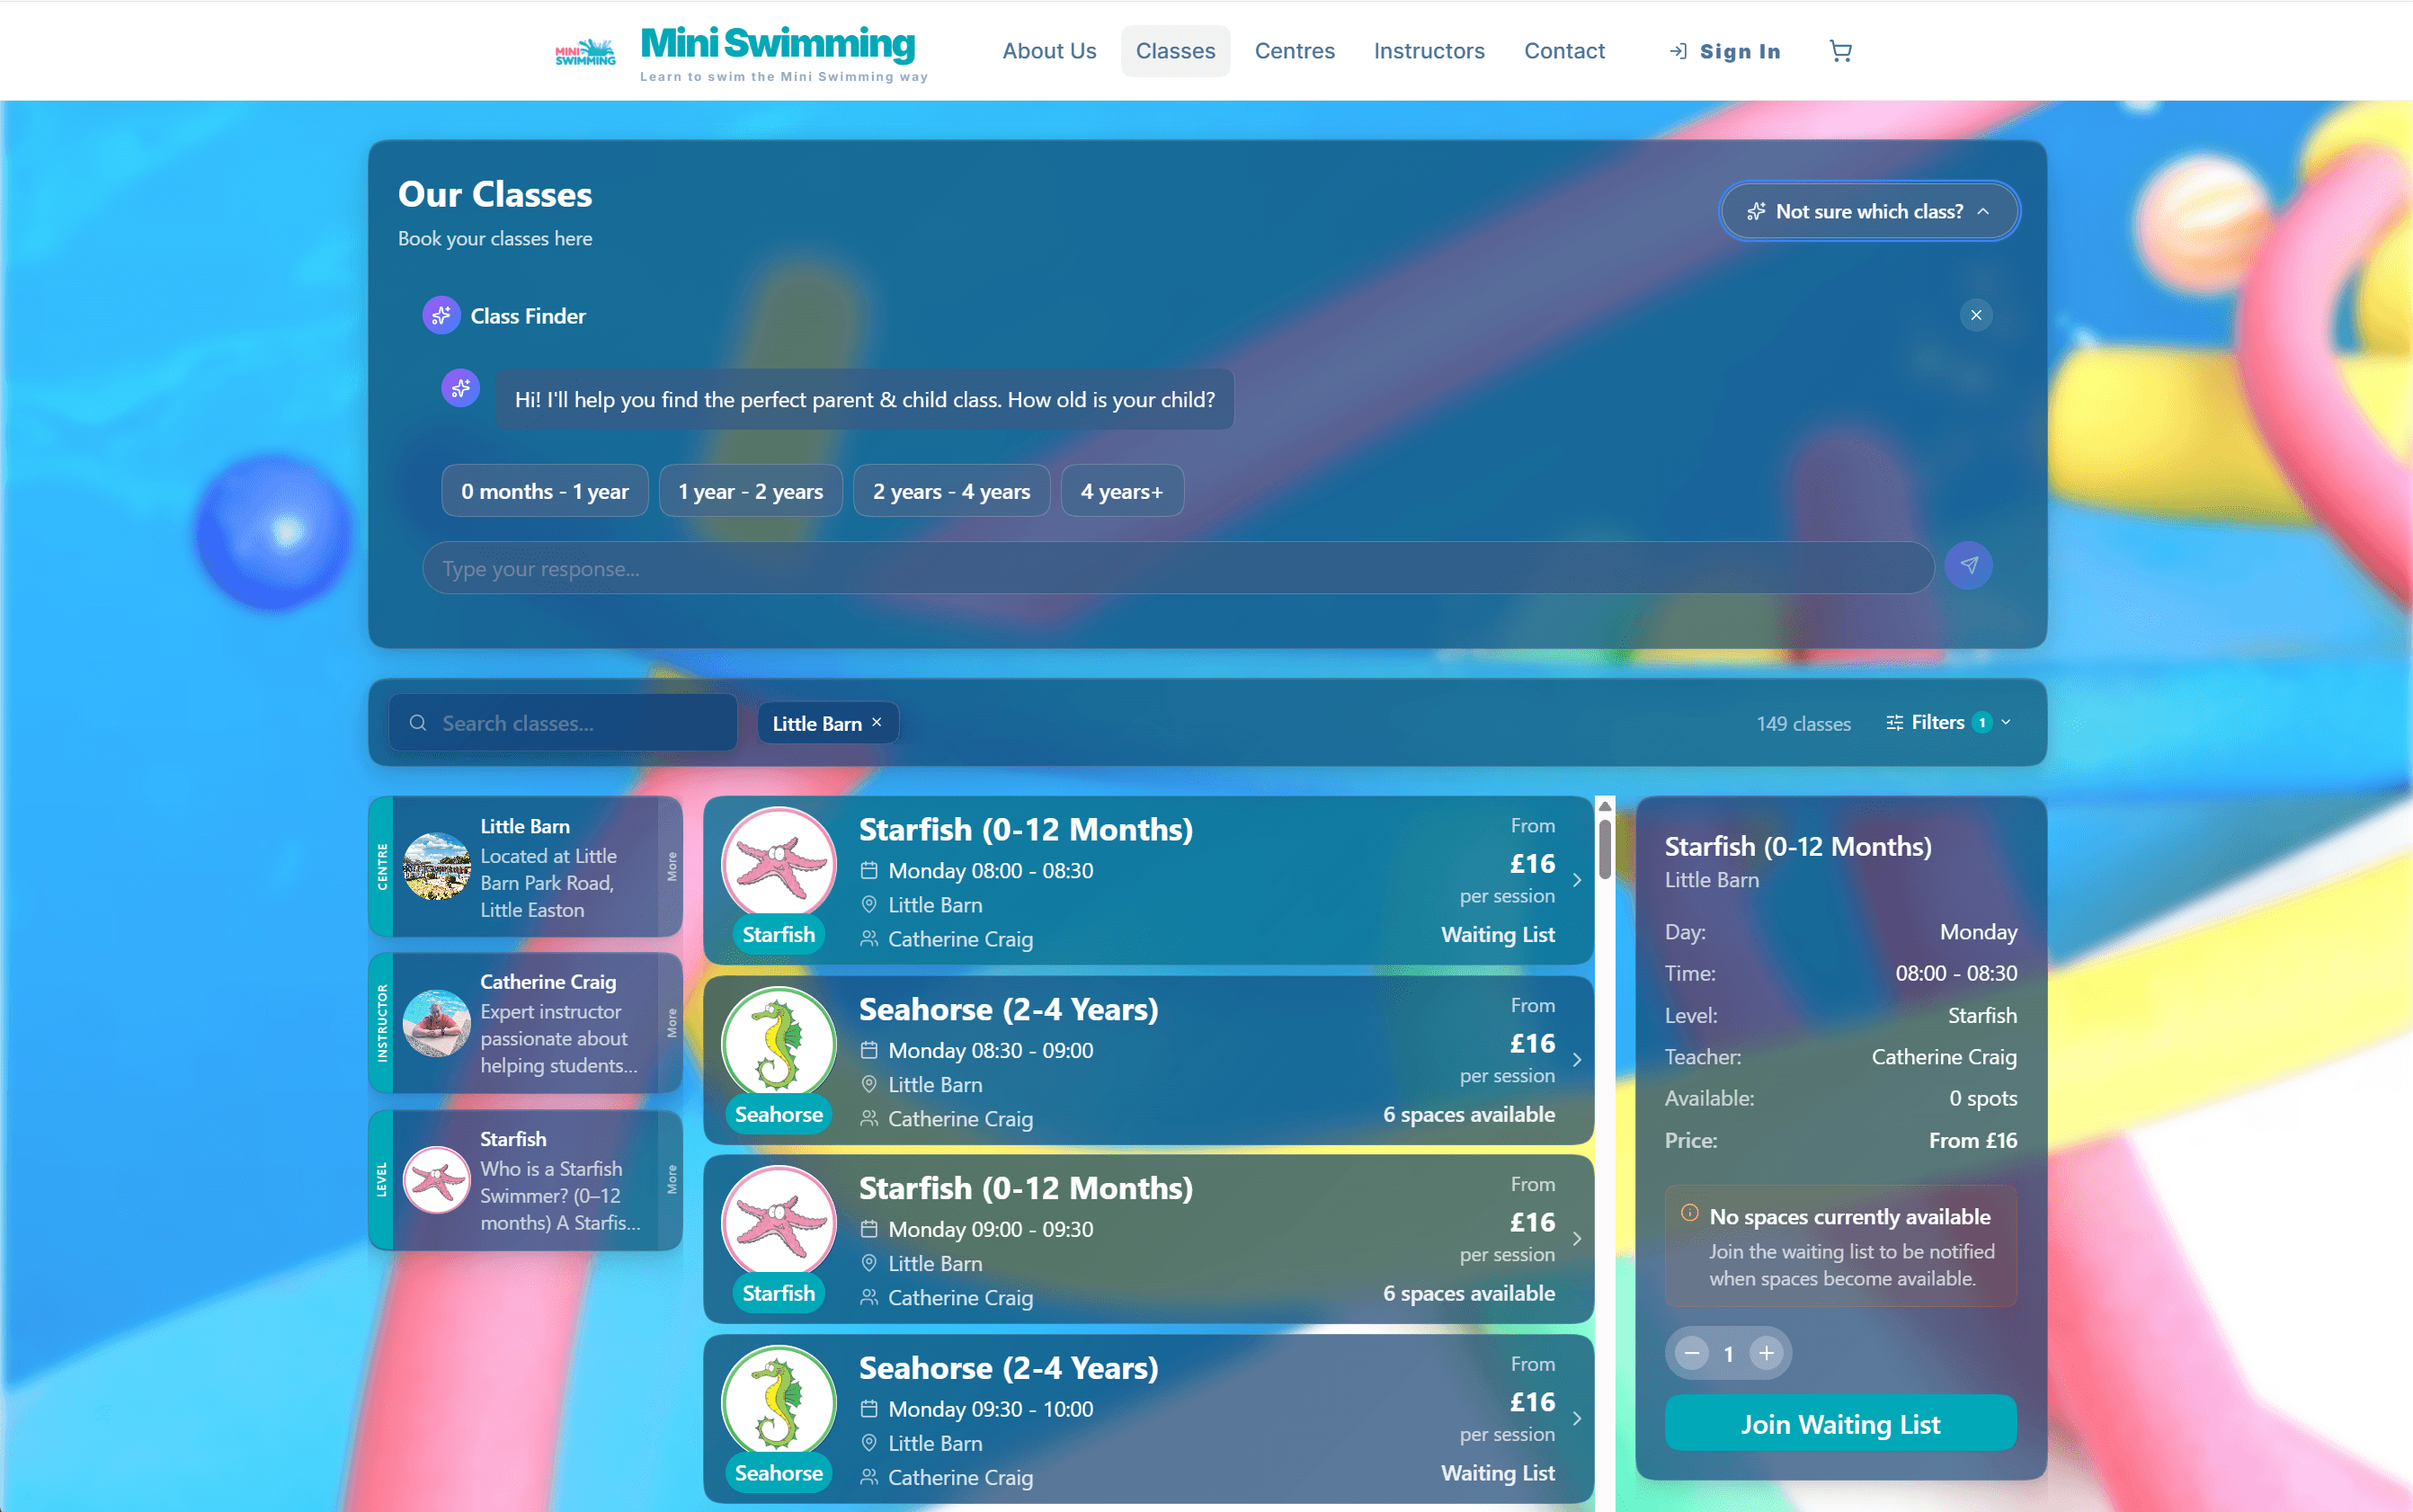Image resolution: width=2413 pixels, height=1512 pixels.
Task: Decrease quantity with the minus button
Action: pyautogui.click(x=1691, y=1353)
